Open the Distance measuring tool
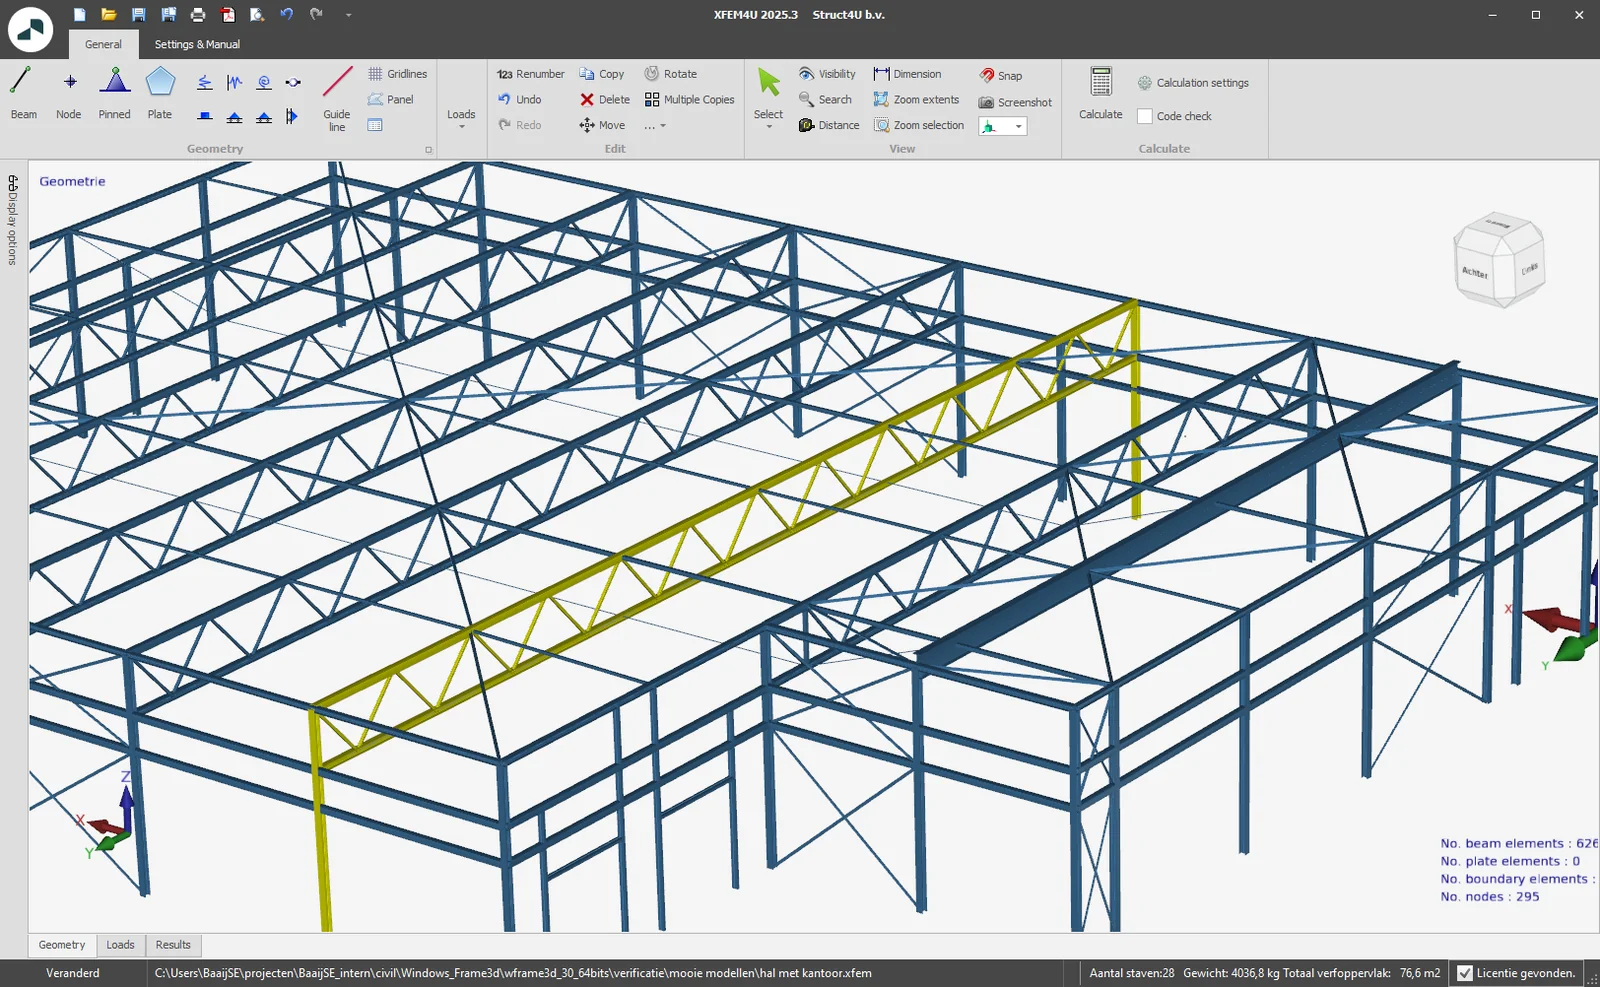 (829, 125)
